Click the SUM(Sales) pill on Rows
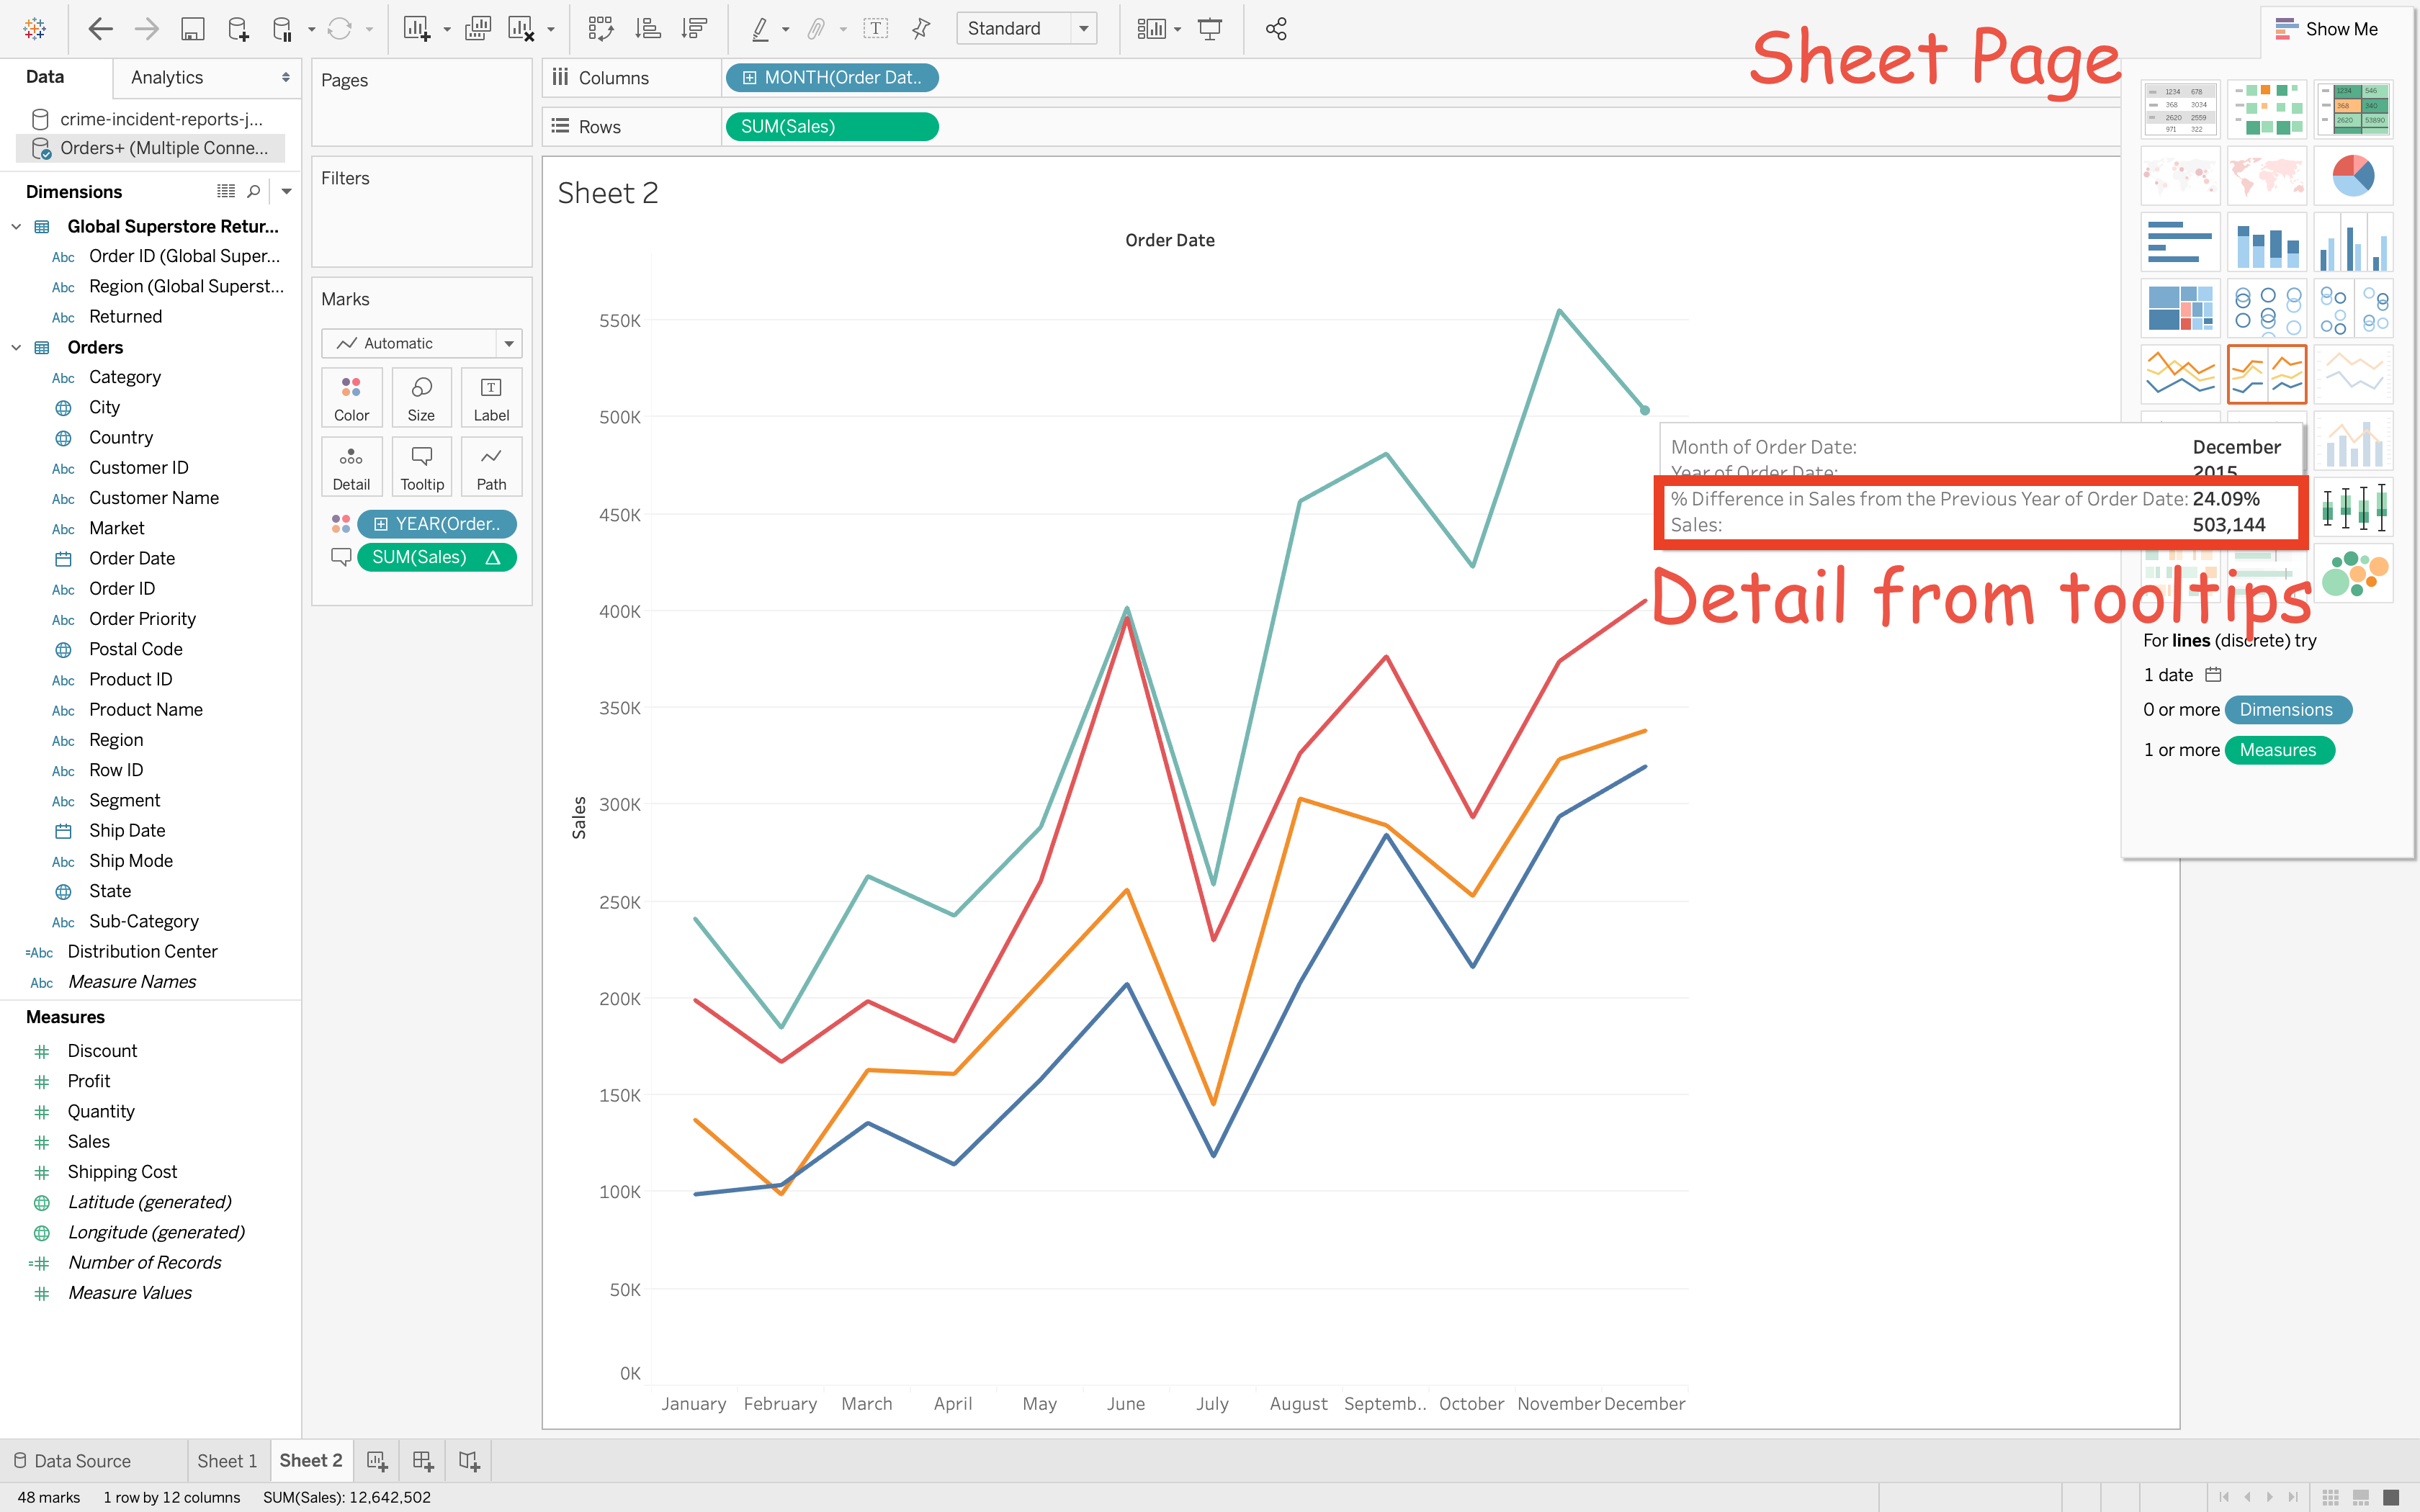Viewport: 2420px width, 1512px height. (831, 127)
